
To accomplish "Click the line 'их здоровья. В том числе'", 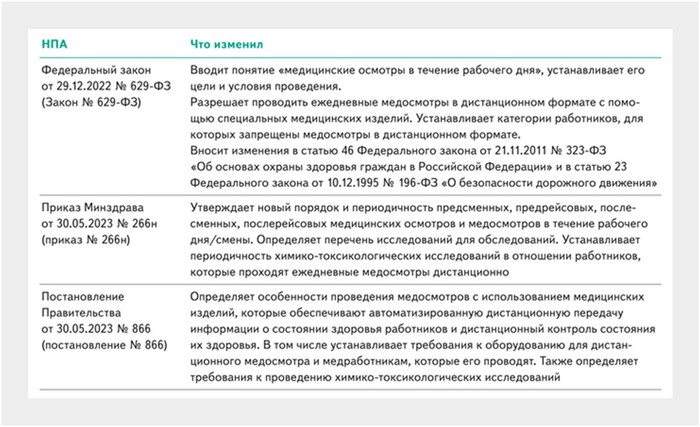I will click(411, 345).
